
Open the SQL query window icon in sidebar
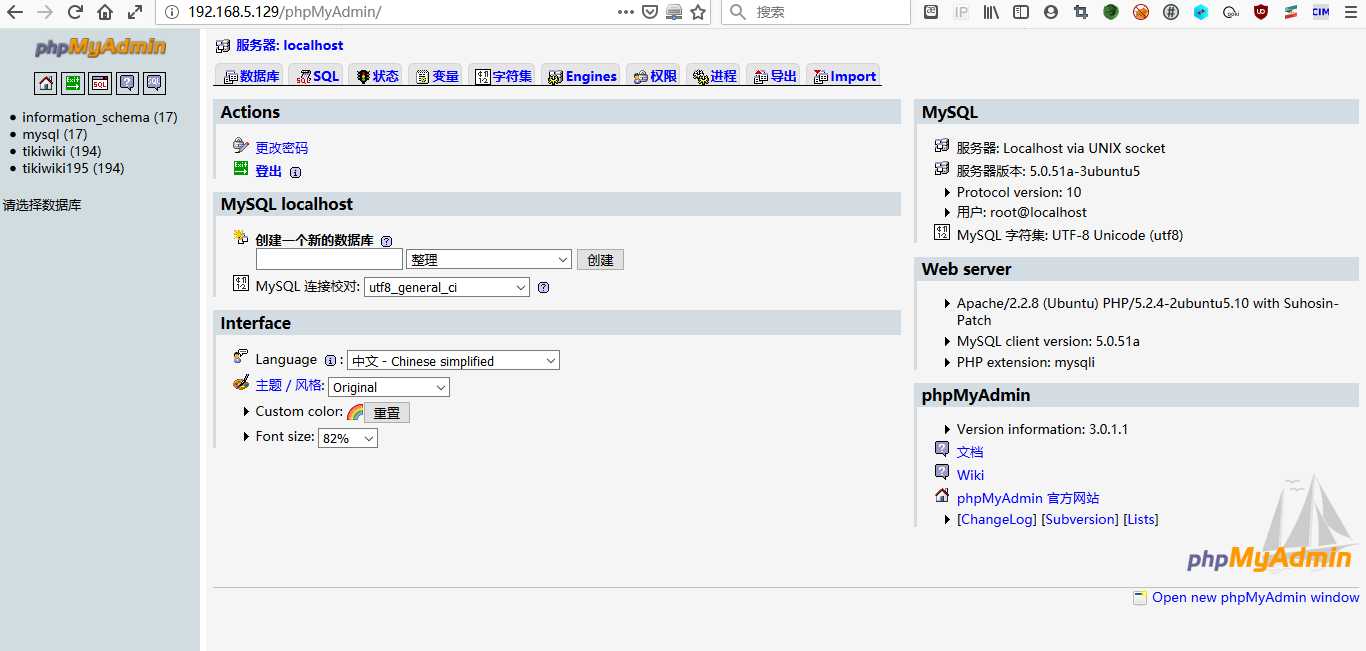(x=100, y=83)
